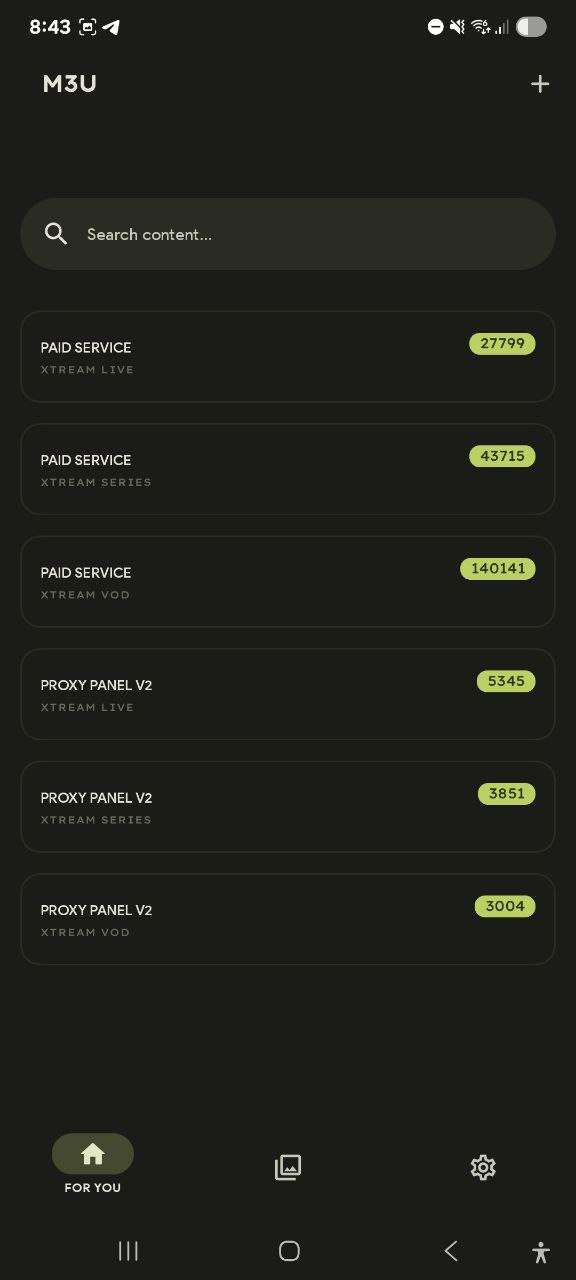
Task: Open PROXY PANEL V2 XTREAM VOD playlist
Action: coord(288,919)
